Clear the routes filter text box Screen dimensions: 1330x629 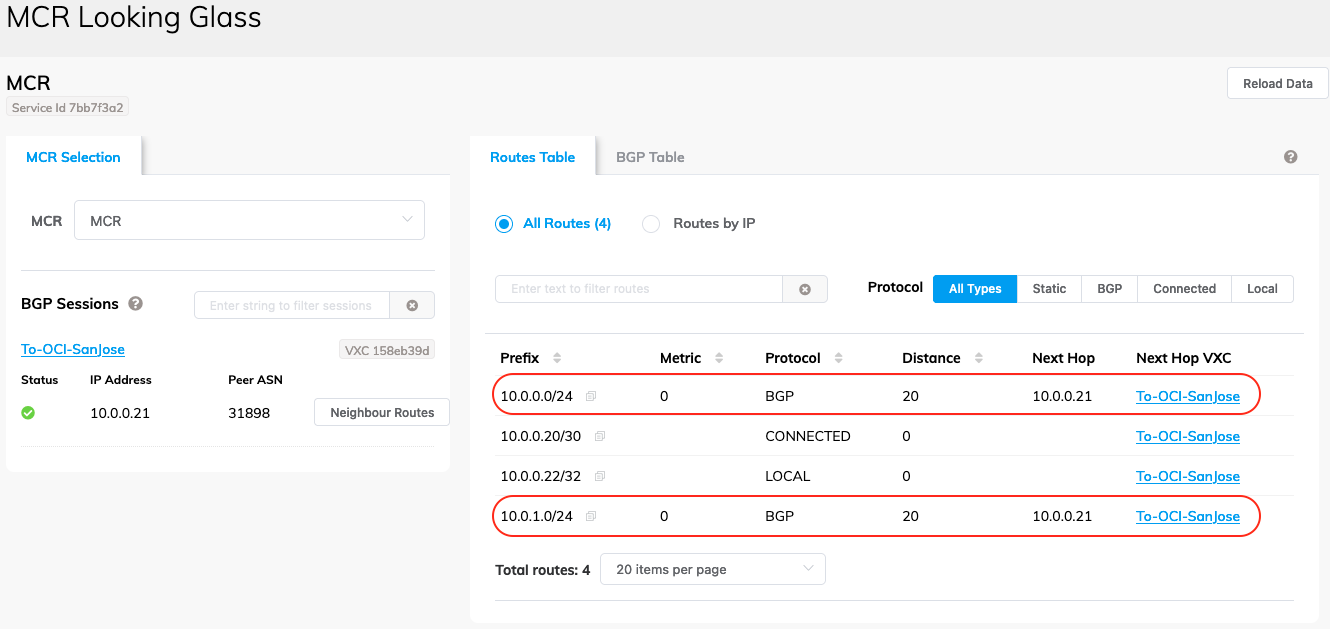[805, 289]
